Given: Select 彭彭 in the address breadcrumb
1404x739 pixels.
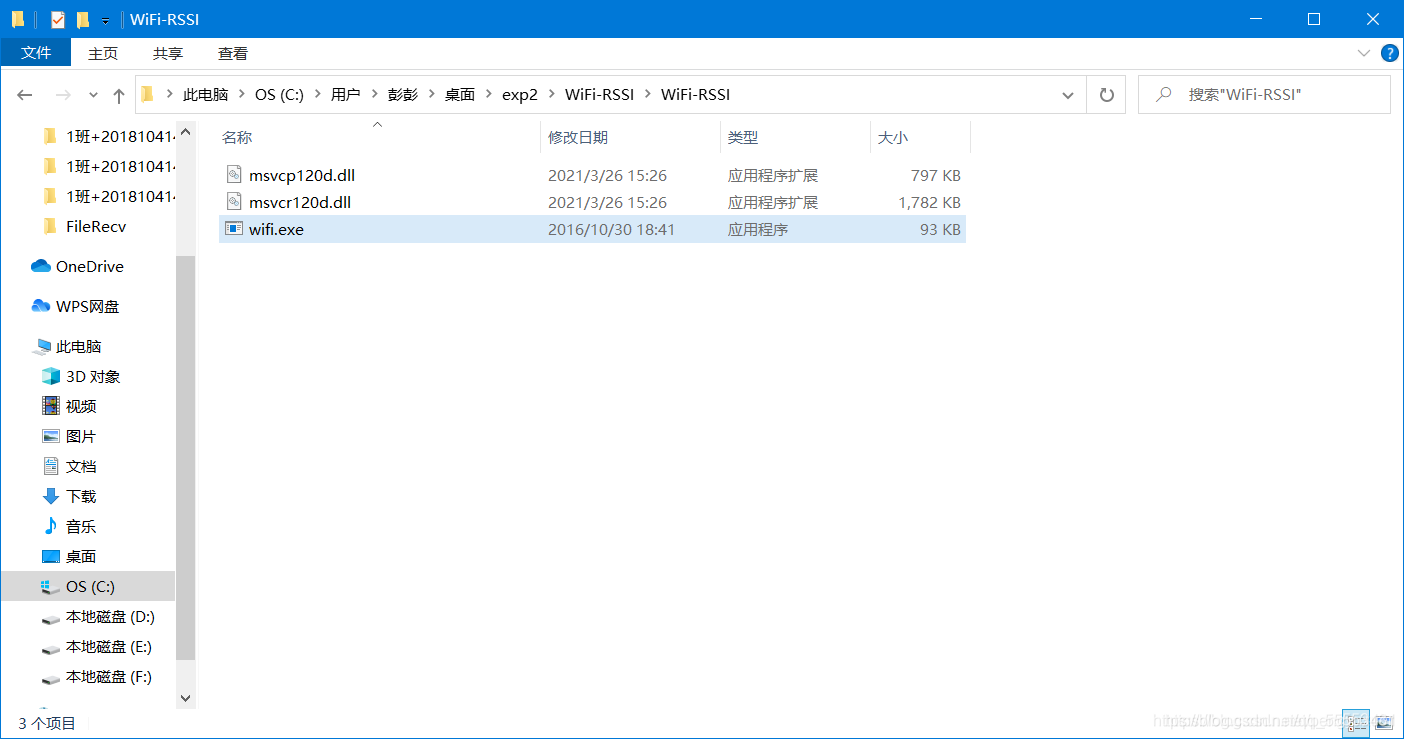Looking at the screenshot, I should [x=403, y=94].
